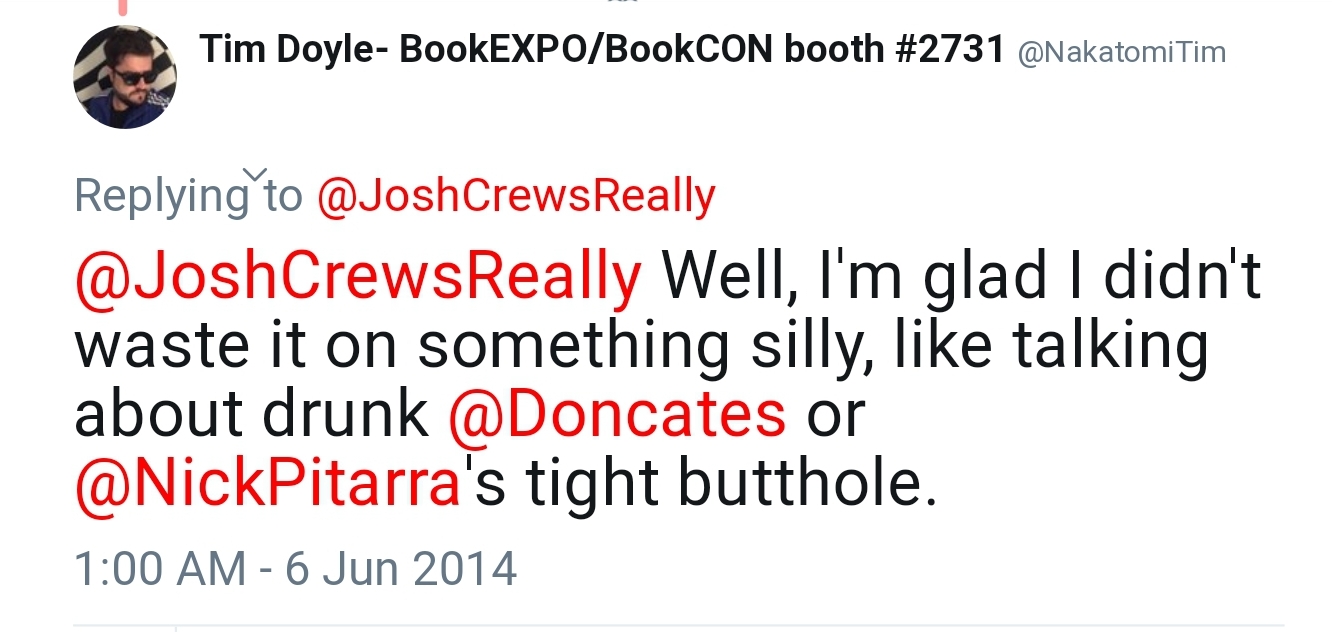Select the tweet text 'Well, I'm glad I didn't'
The image size is (1332, 632).
point(961,276)
